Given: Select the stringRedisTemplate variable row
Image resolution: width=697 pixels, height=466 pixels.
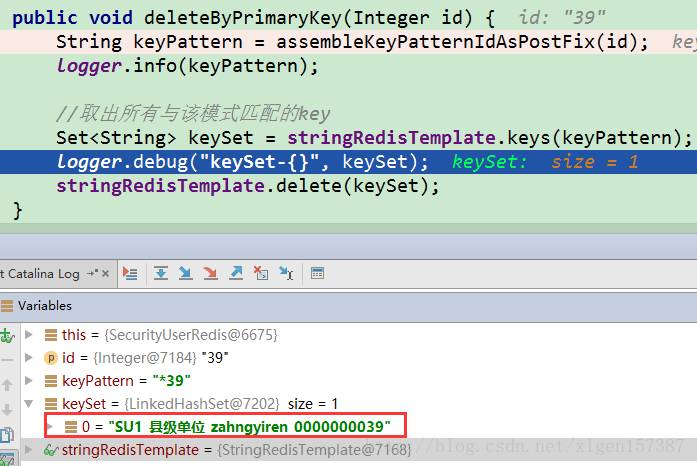Looking at the screenshot, I should coord(359,450).
